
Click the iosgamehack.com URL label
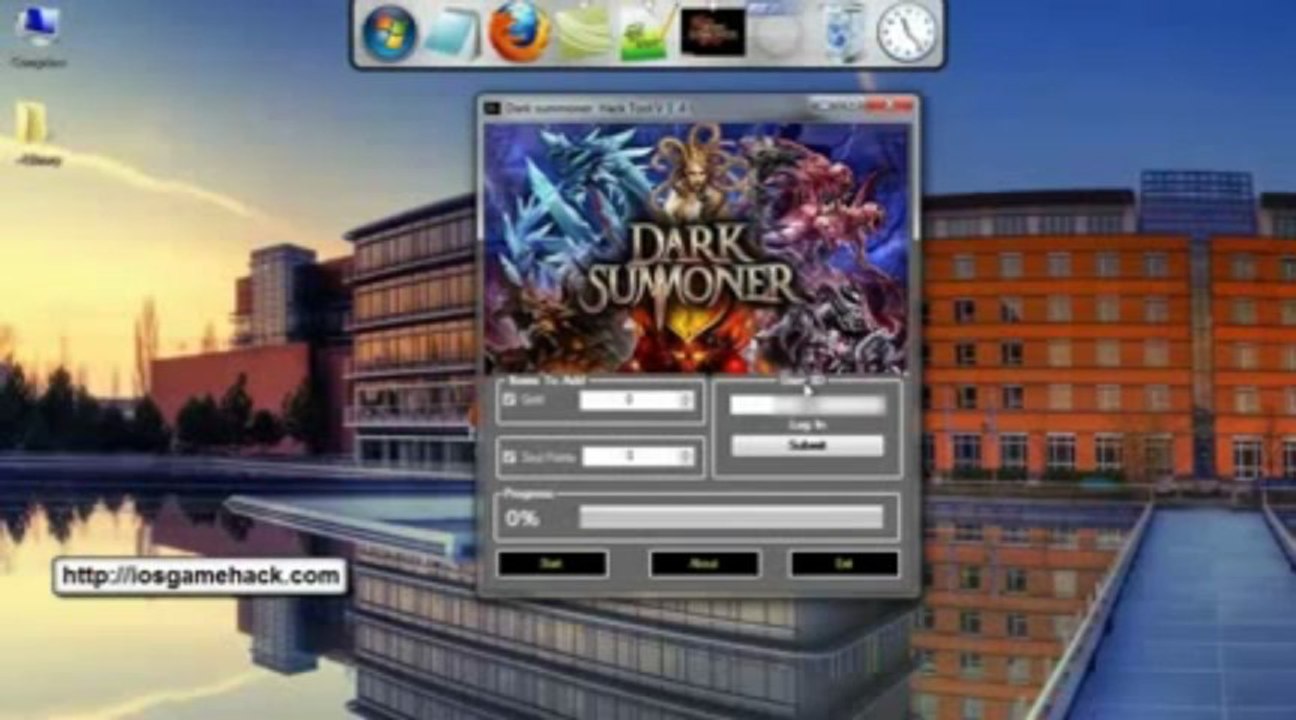(199, 577)
